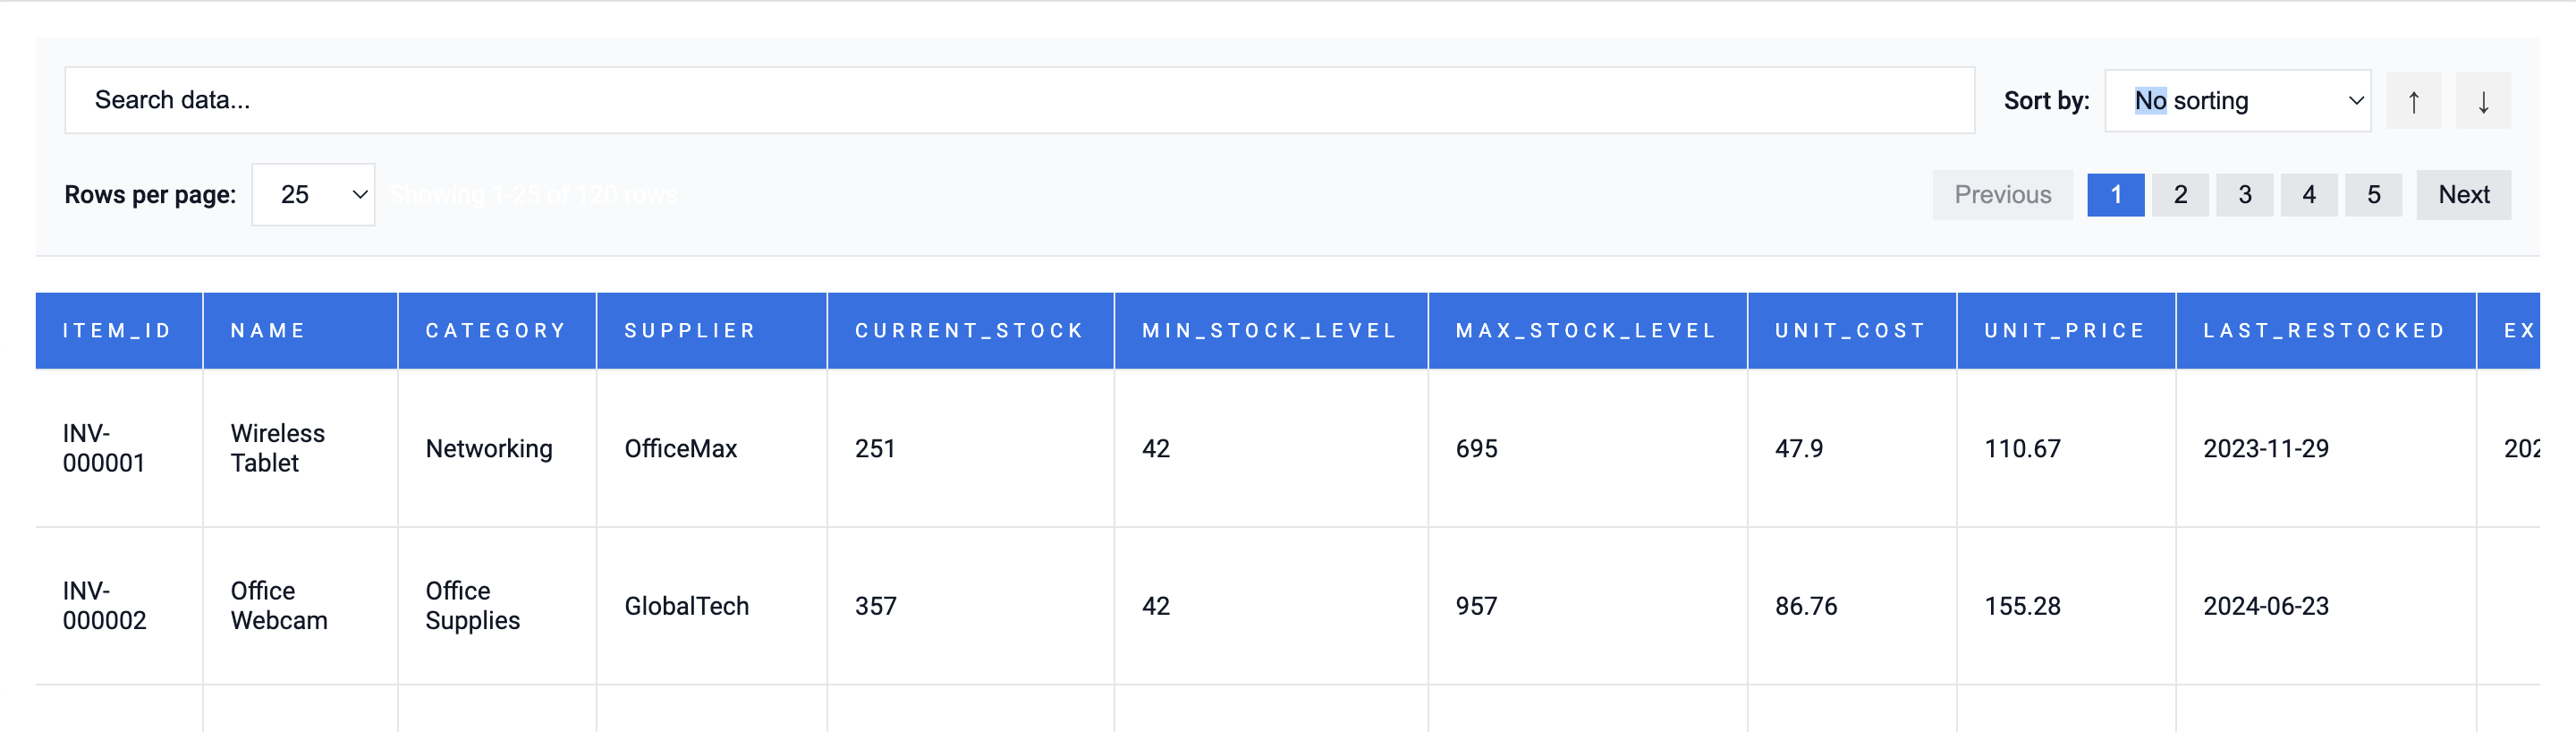Click the ascending sort arrow button
This screenshot has width=2576, height=732.
[x=2413, y=101]
